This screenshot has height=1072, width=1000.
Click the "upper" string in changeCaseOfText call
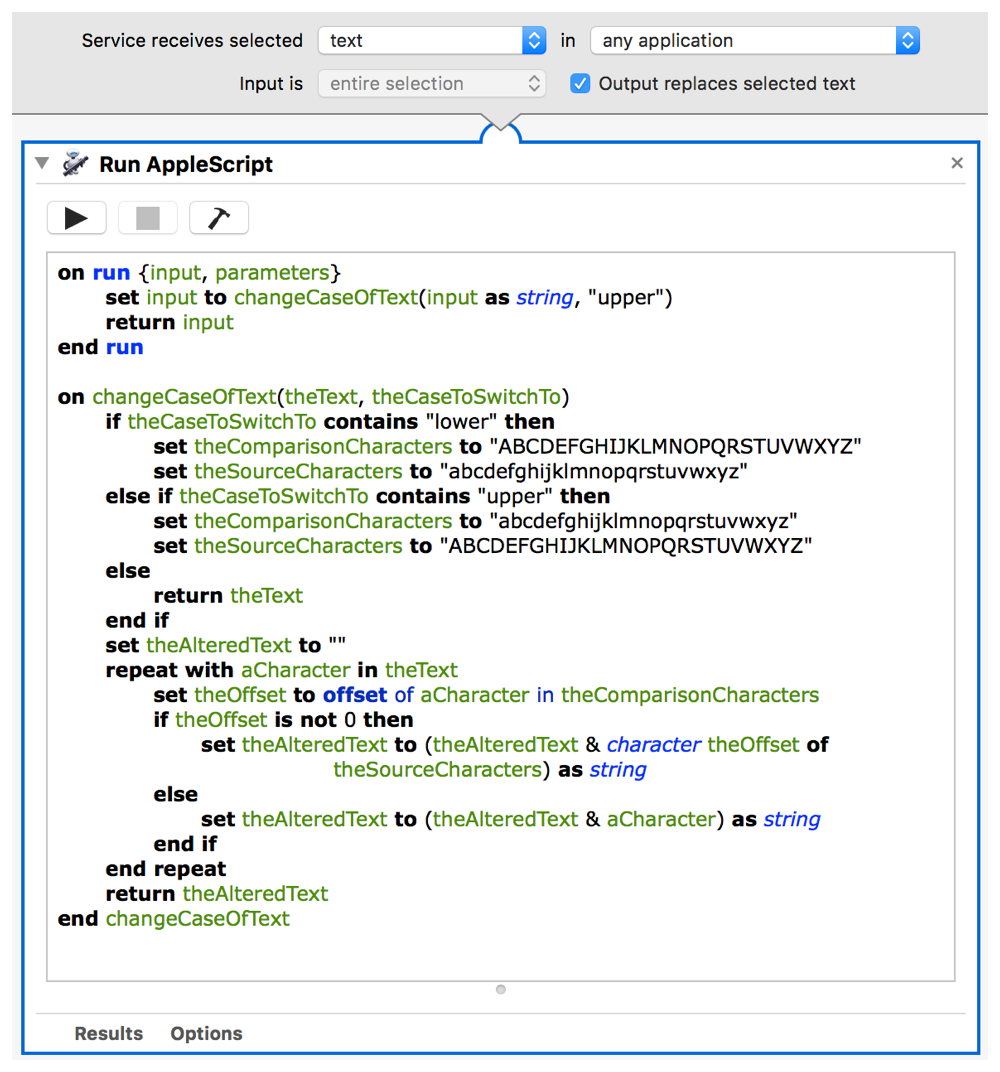click(x=626, y=297)
